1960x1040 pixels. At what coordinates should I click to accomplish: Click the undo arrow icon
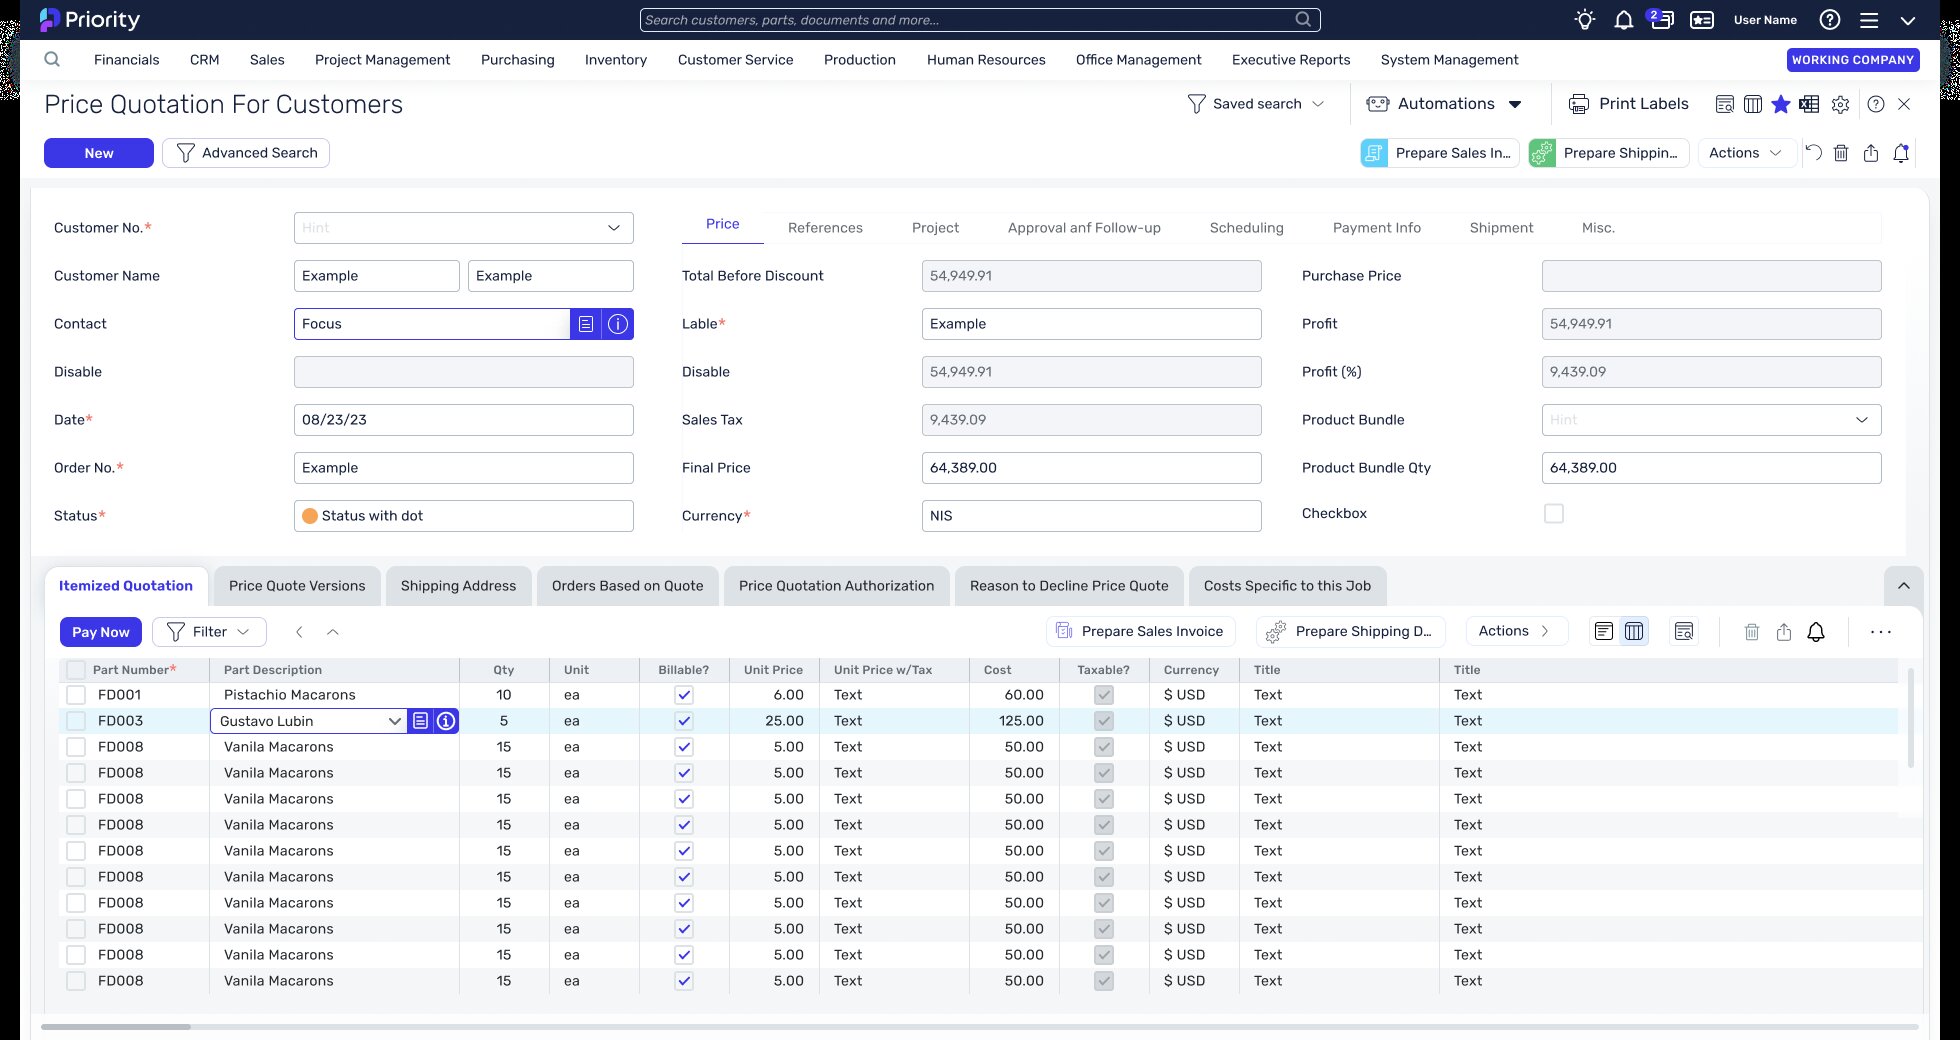pos(1813,153)
